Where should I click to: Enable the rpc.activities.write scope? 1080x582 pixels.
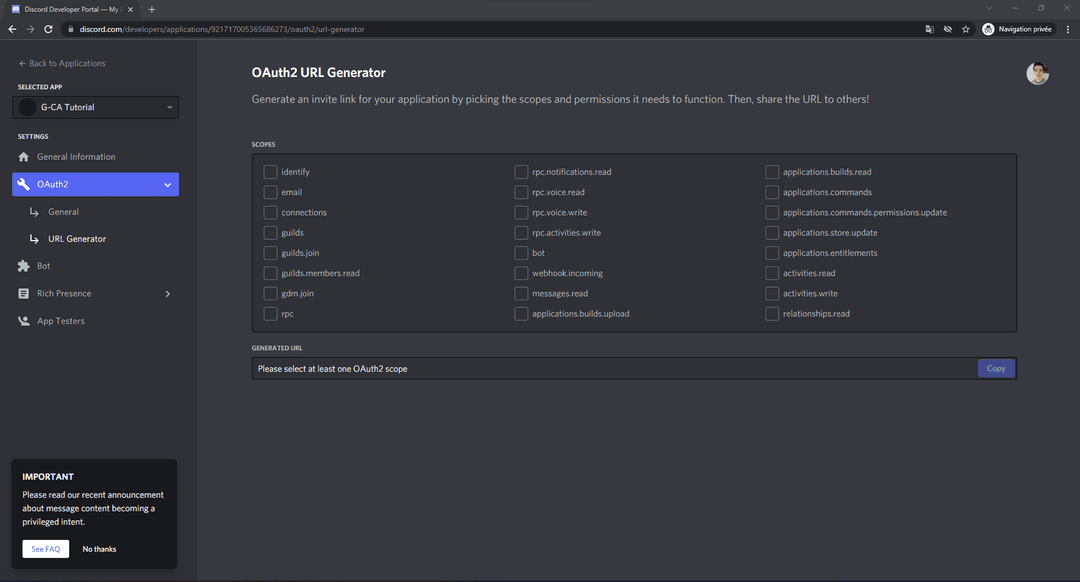[521, 233]
